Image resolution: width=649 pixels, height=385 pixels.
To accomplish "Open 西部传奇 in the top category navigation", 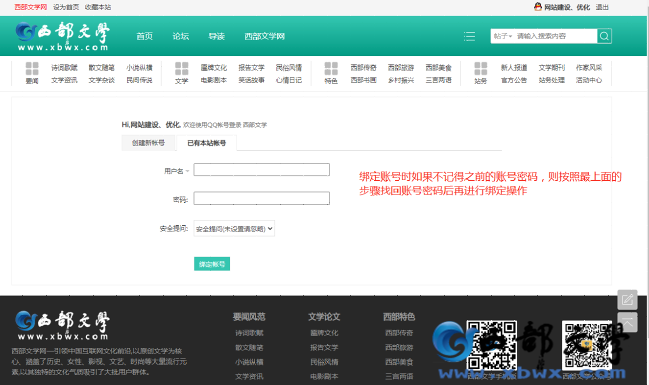I will pyautogui.click(x=363, y=67).
